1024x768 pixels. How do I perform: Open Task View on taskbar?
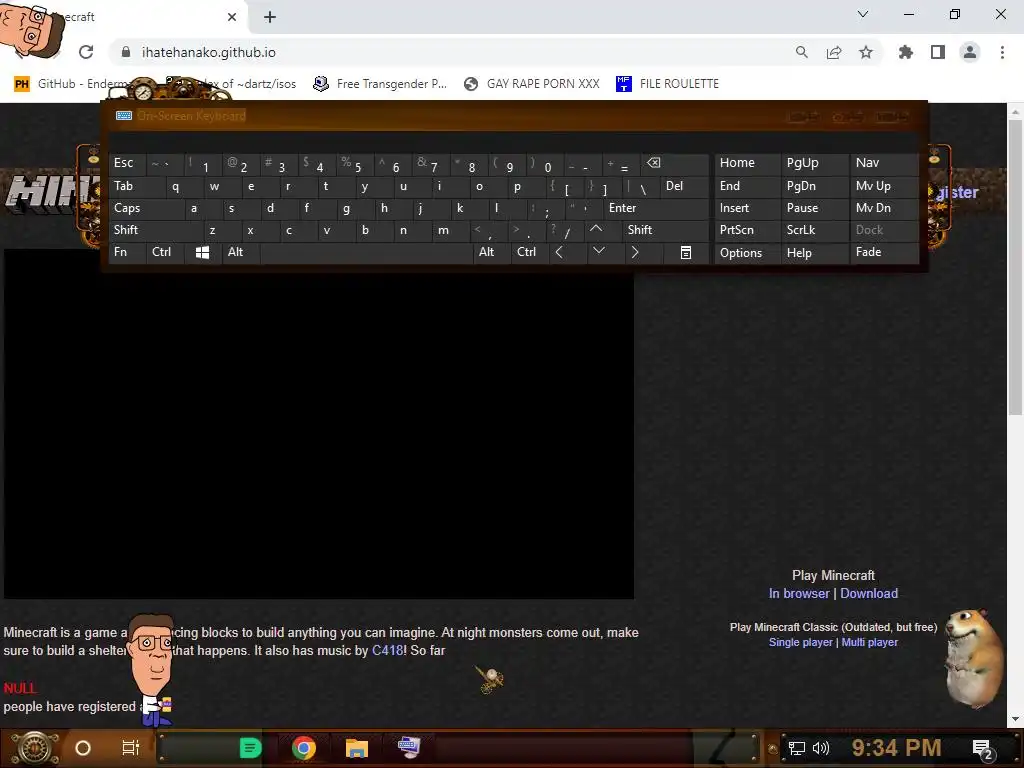coord(131,748)
